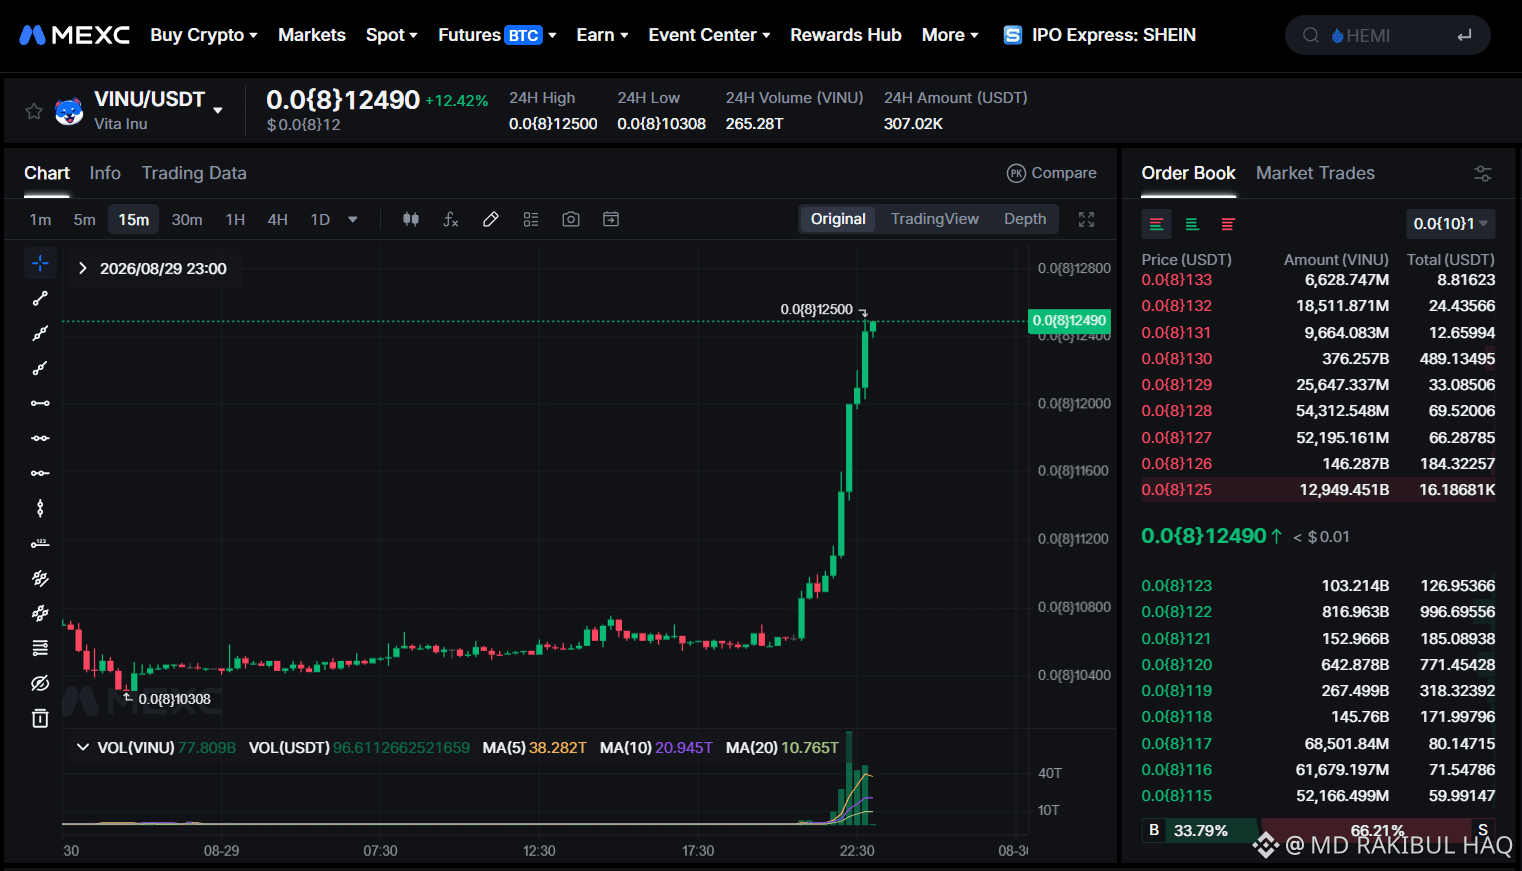Switch to the Trading Data tab
Image resolution: width=1522 pixels, height=871 pixels.
pyautogui.click(x=194, y=173)
